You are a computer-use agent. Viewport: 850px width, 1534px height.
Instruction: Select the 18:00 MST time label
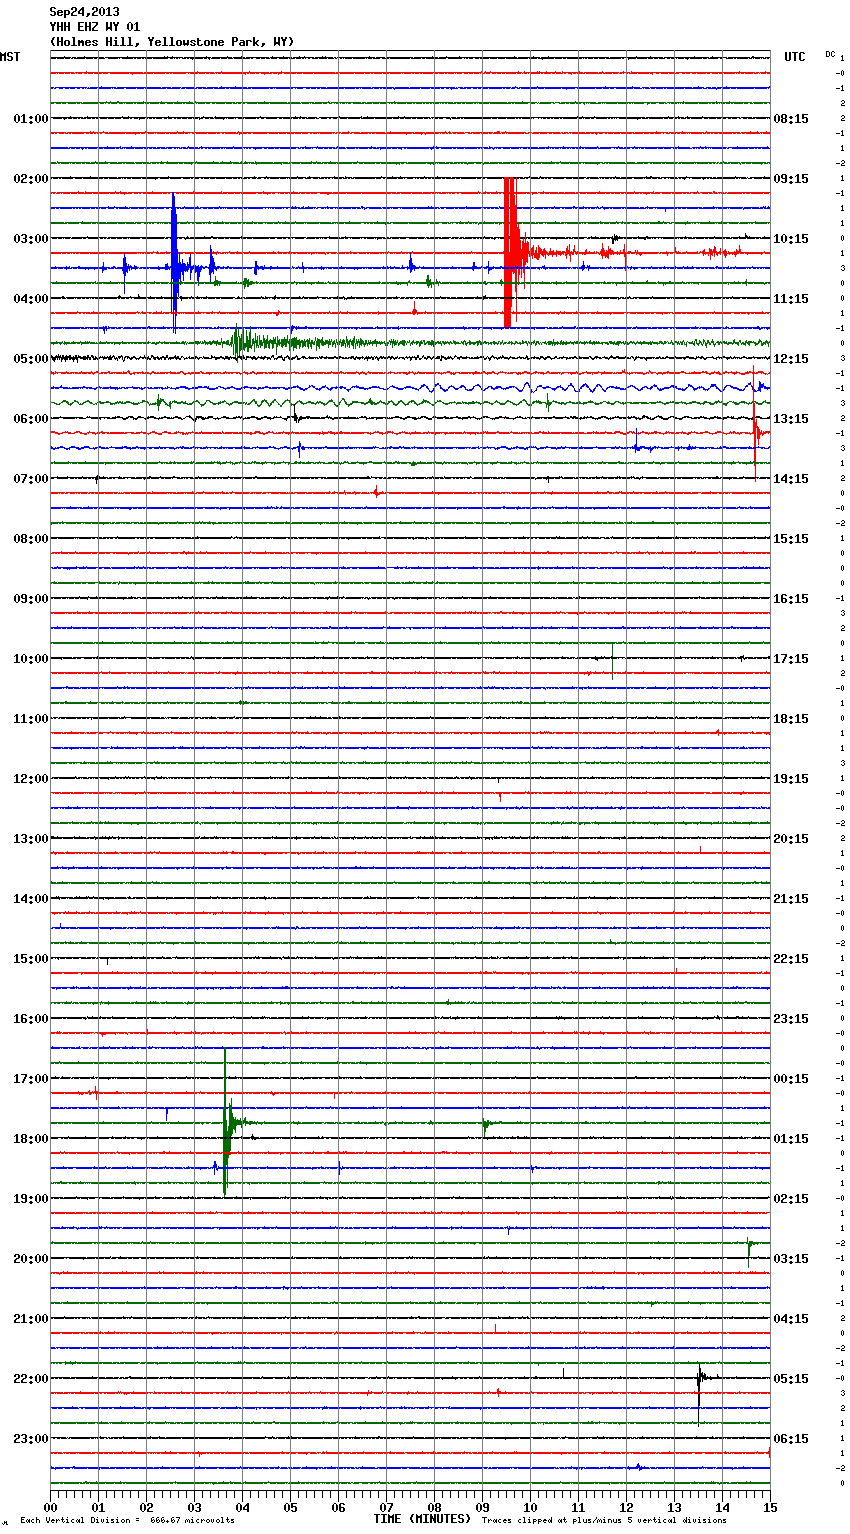pos(31,1139)
